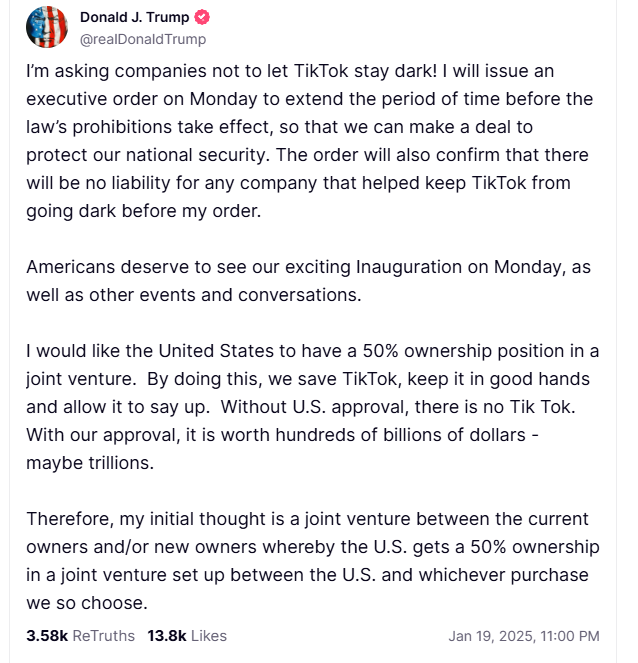Open the Jan 19, 2025 timestamp
This screenshot has width=638, height=663.
[x=486, y=635]
